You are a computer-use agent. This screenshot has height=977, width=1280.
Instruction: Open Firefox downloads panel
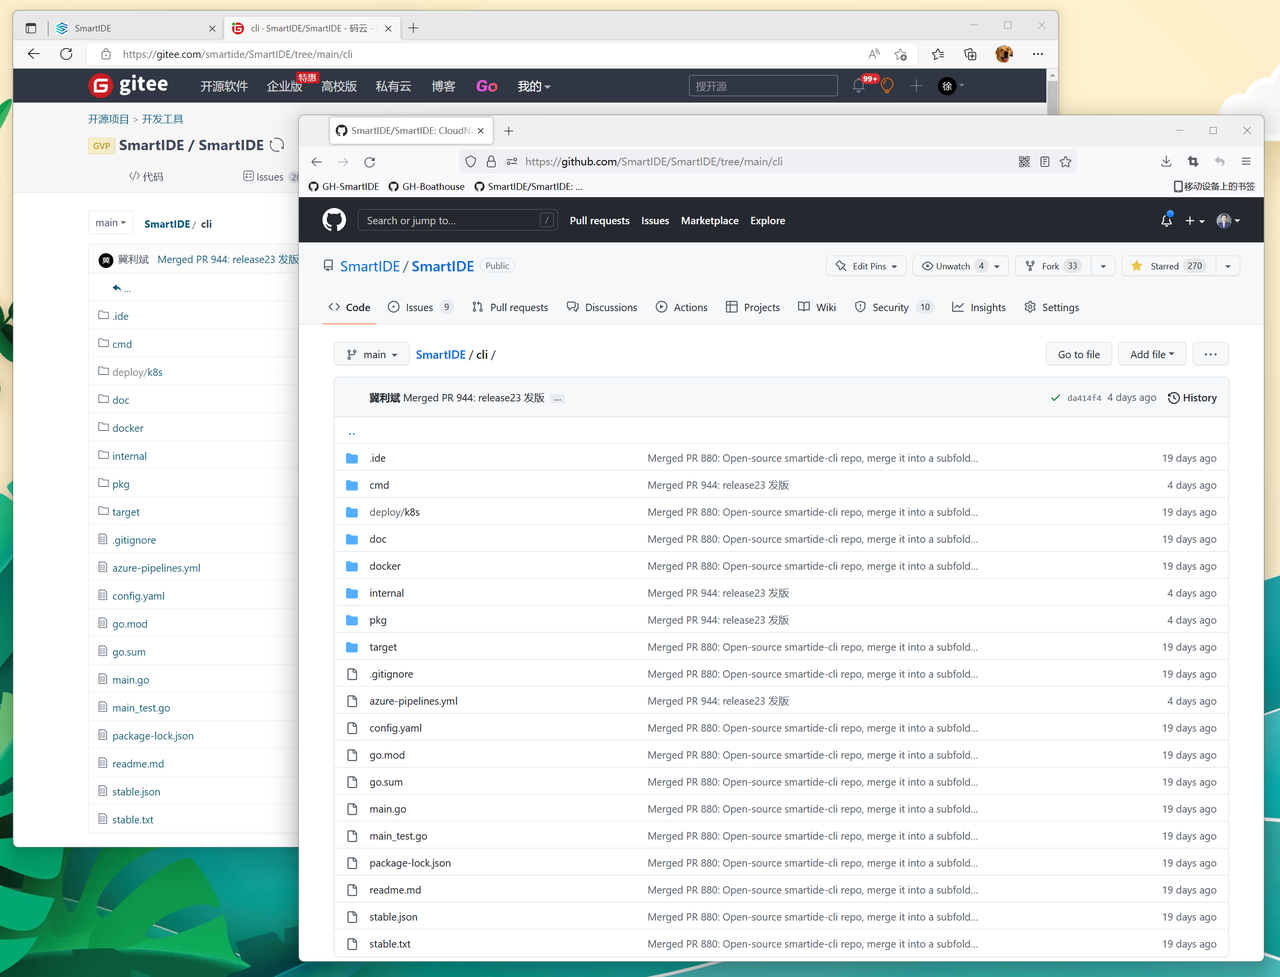pyautogui.click(x=1166, y=161)
